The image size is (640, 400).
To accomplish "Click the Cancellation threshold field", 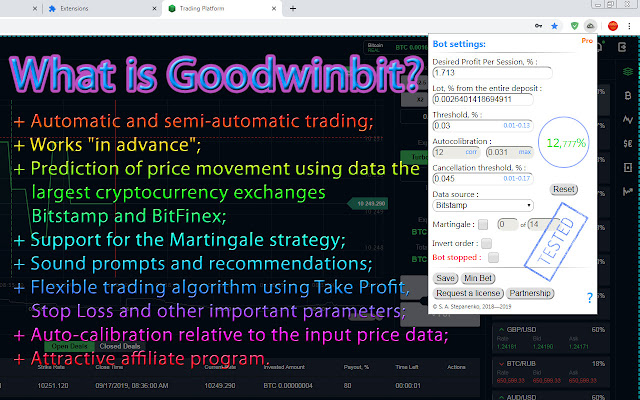I will pos(483,179).
